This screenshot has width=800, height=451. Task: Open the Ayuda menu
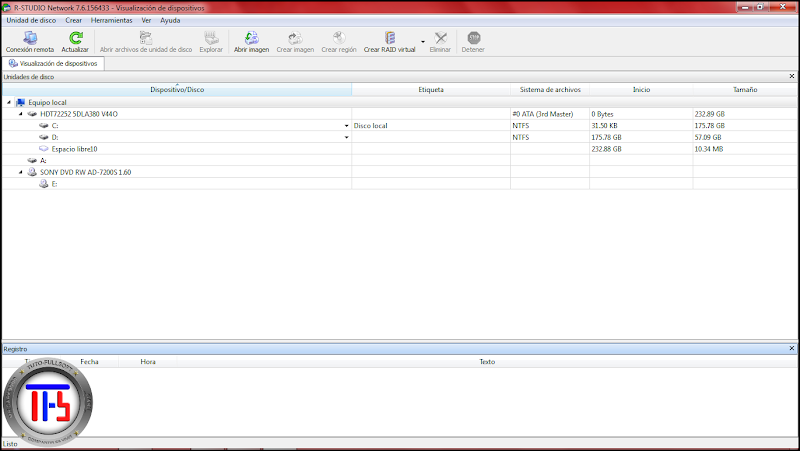170,20
